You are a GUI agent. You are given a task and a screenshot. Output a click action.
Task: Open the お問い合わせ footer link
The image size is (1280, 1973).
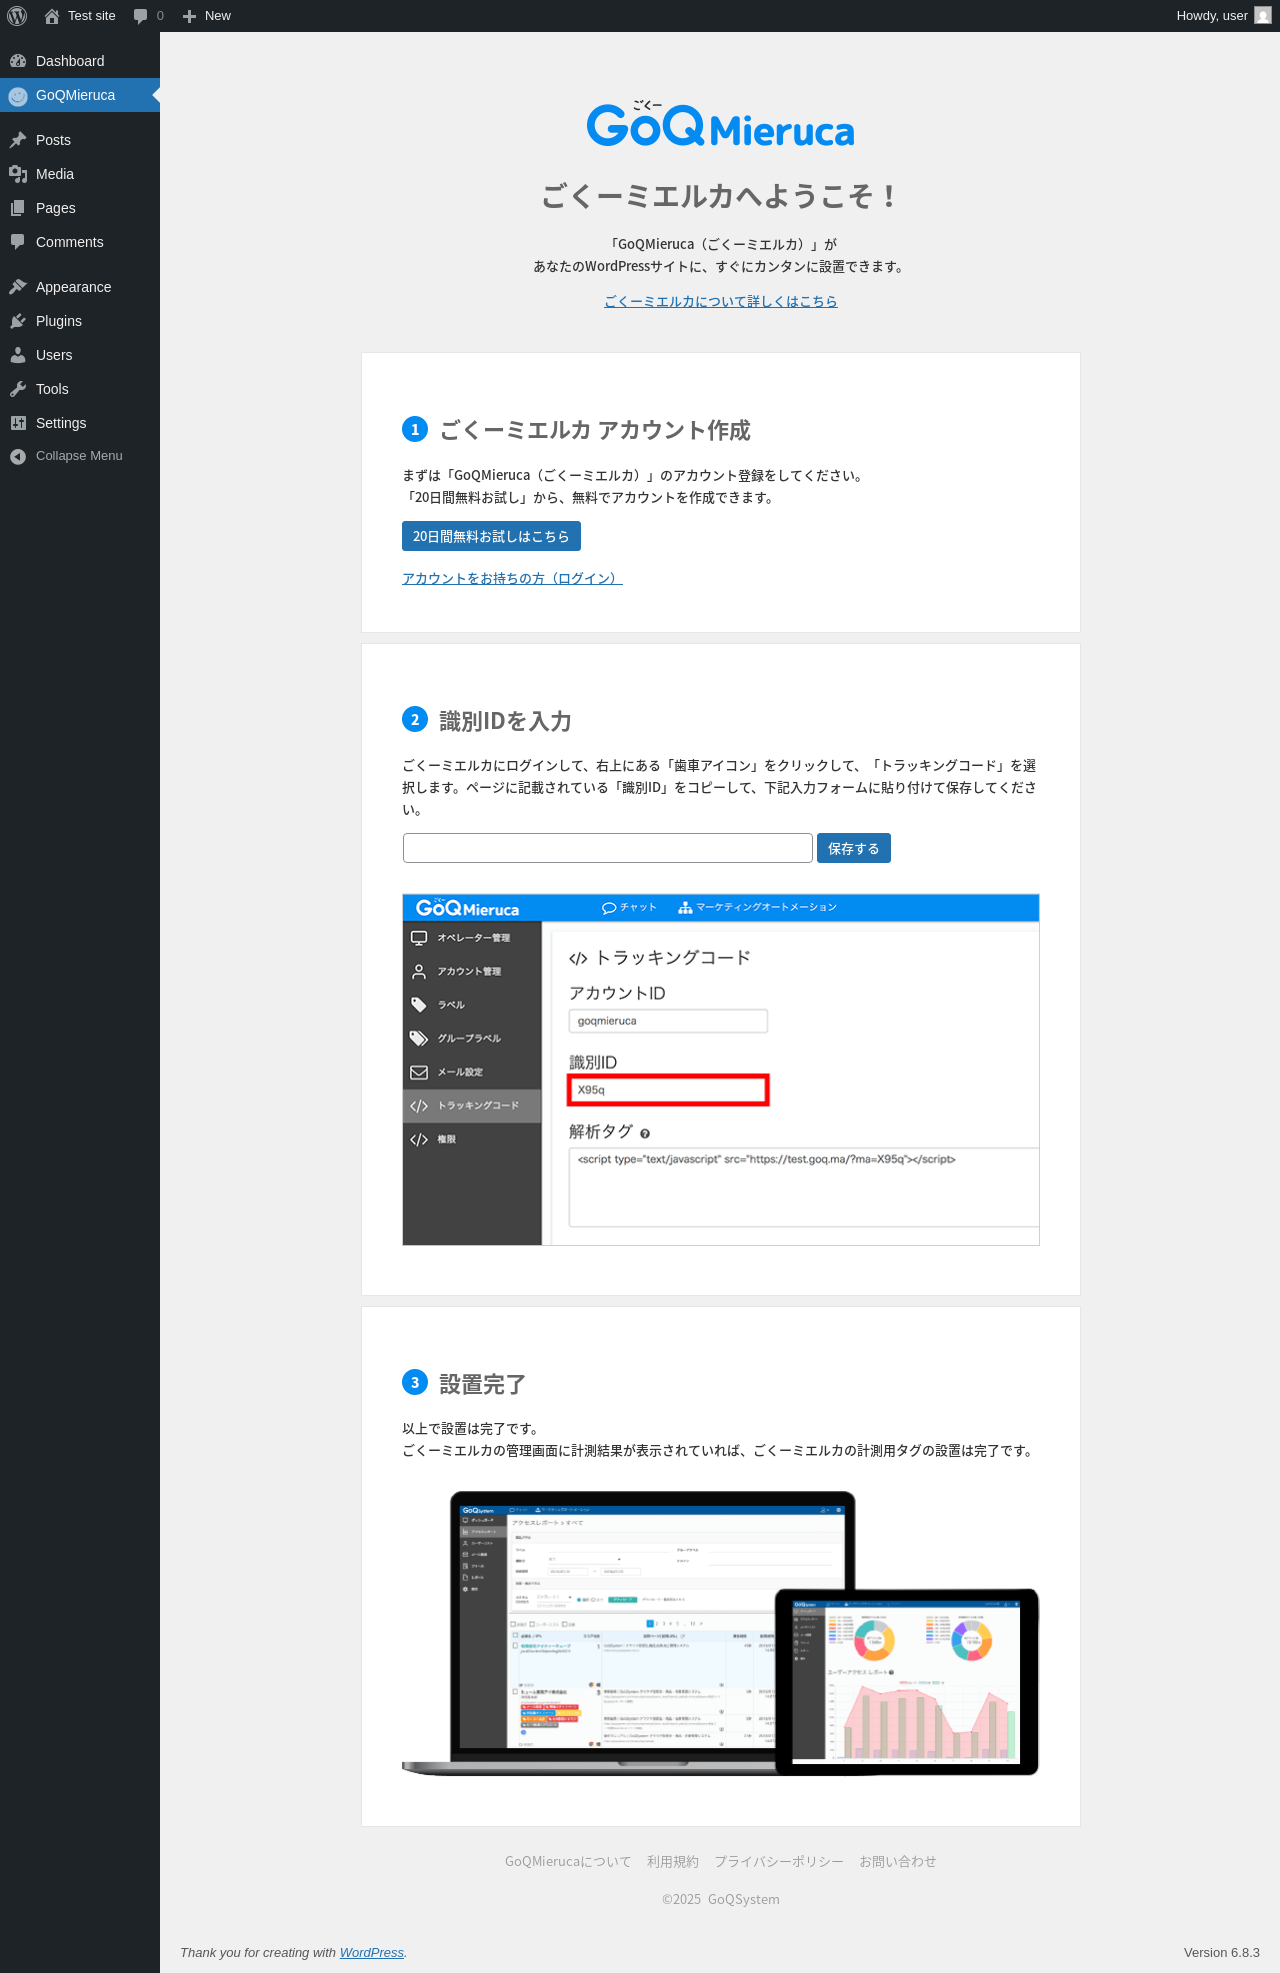pyautogui.click(x=898, y=1861)
